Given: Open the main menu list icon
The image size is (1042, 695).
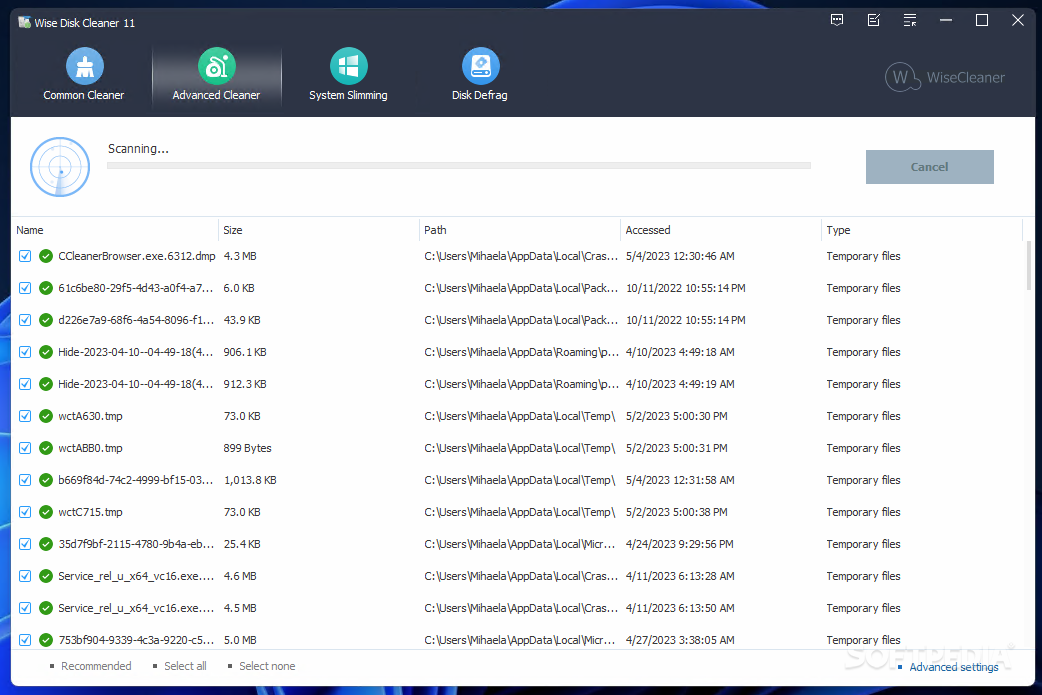Looking at the screenshot, I should [910, 21].
